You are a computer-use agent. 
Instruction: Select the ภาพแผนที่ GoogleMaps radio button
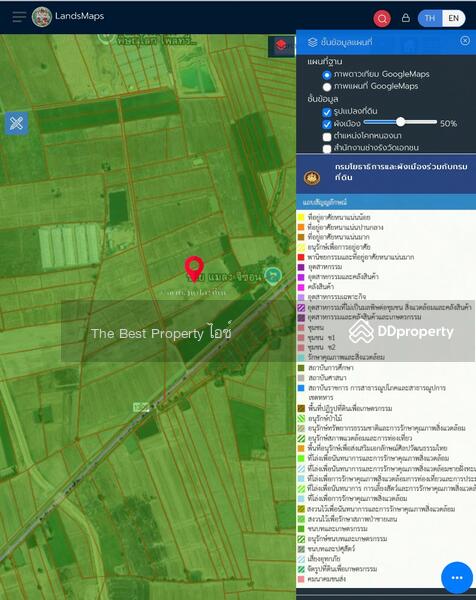327,87
